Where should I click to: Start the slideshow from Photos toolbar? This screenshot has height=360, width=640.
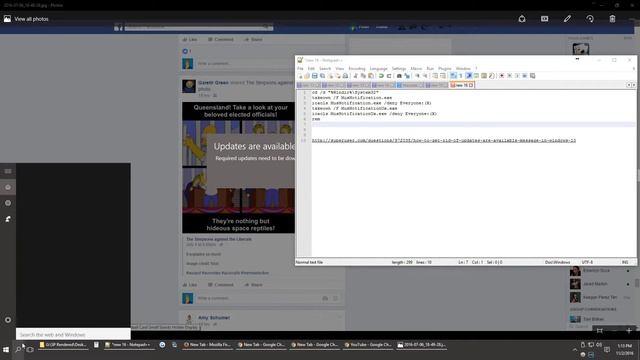[x=544, y=19]
